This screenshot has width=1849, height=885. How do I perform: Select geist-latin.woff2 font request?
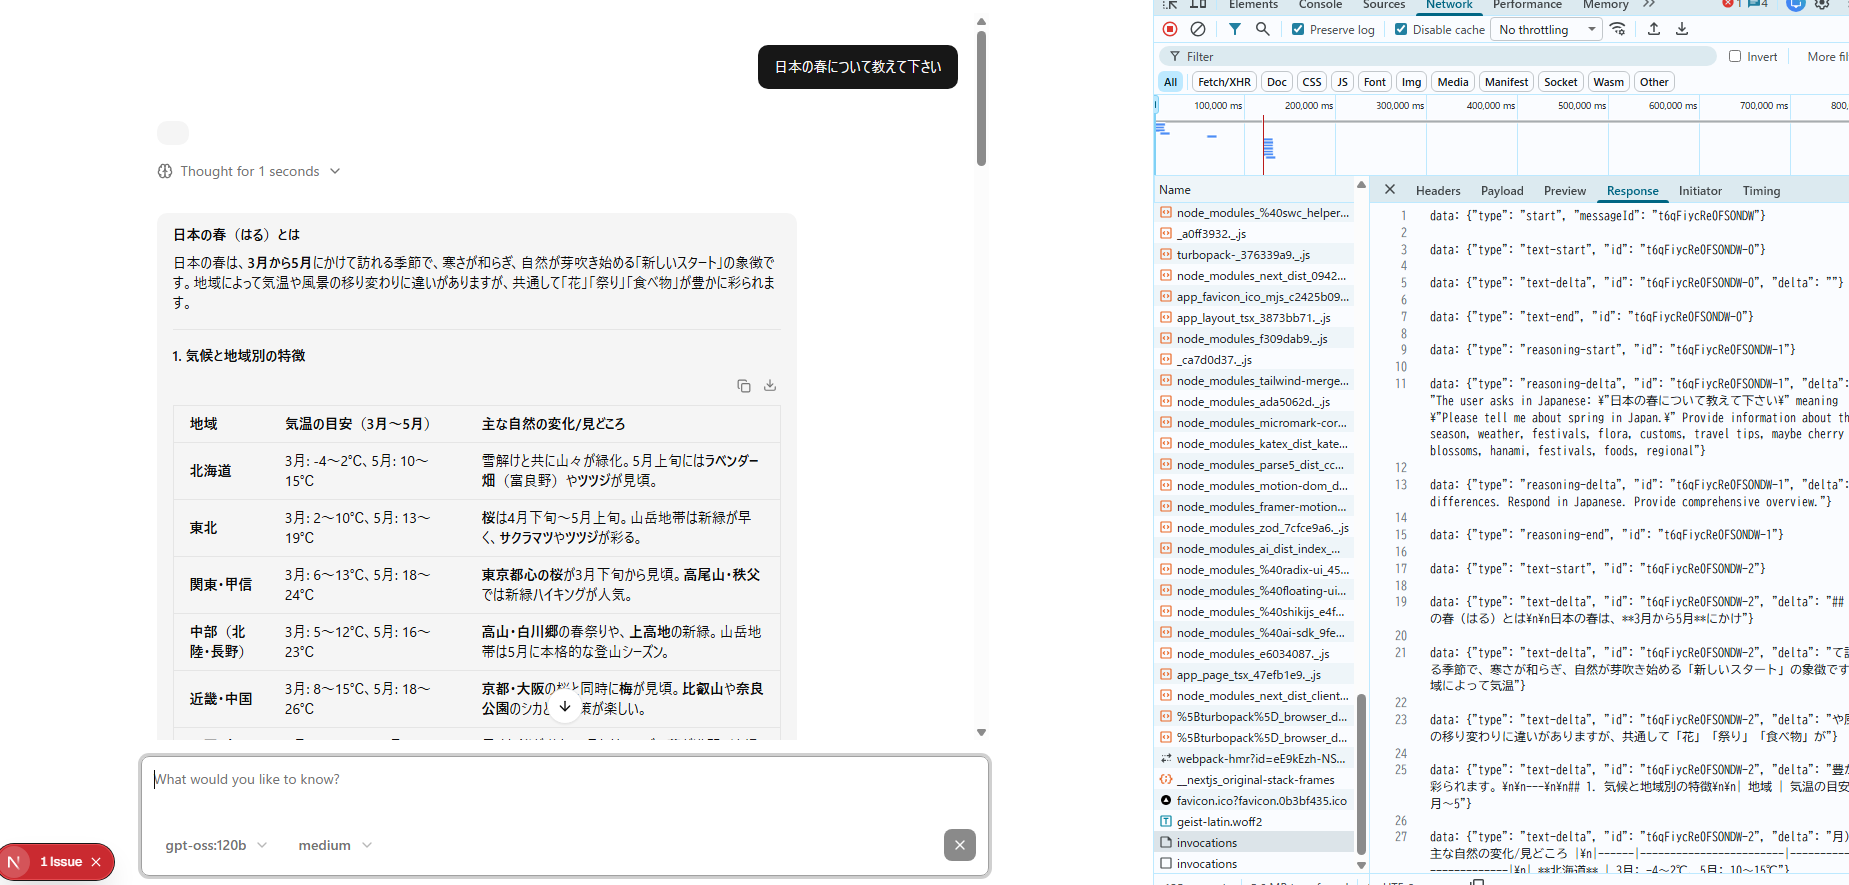point(1254,822)
